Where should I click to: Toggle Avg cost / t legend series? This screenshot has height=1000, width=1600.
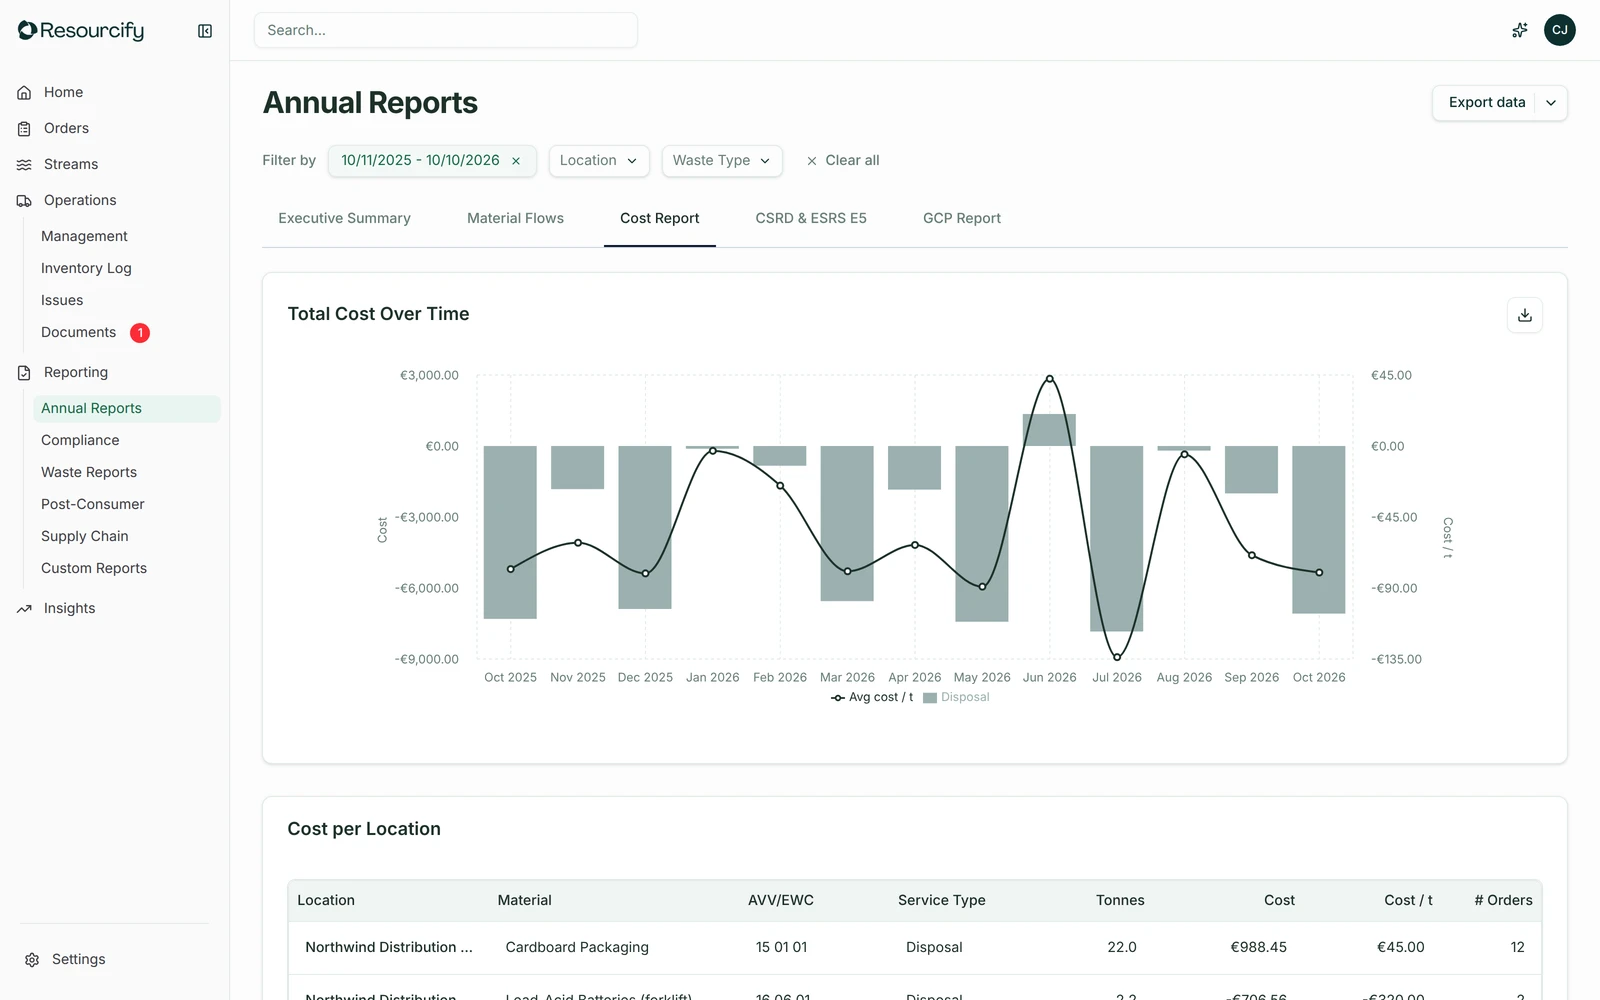[872, 697]
